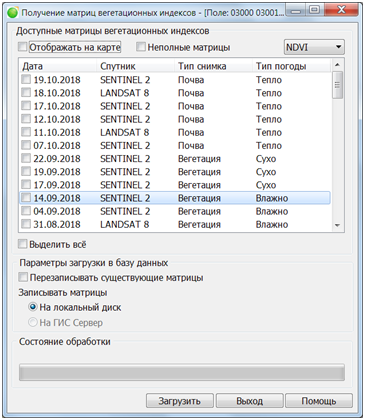
Task: Select the 'На ГИС Сервер' radio button
Action: coord(33,322)
